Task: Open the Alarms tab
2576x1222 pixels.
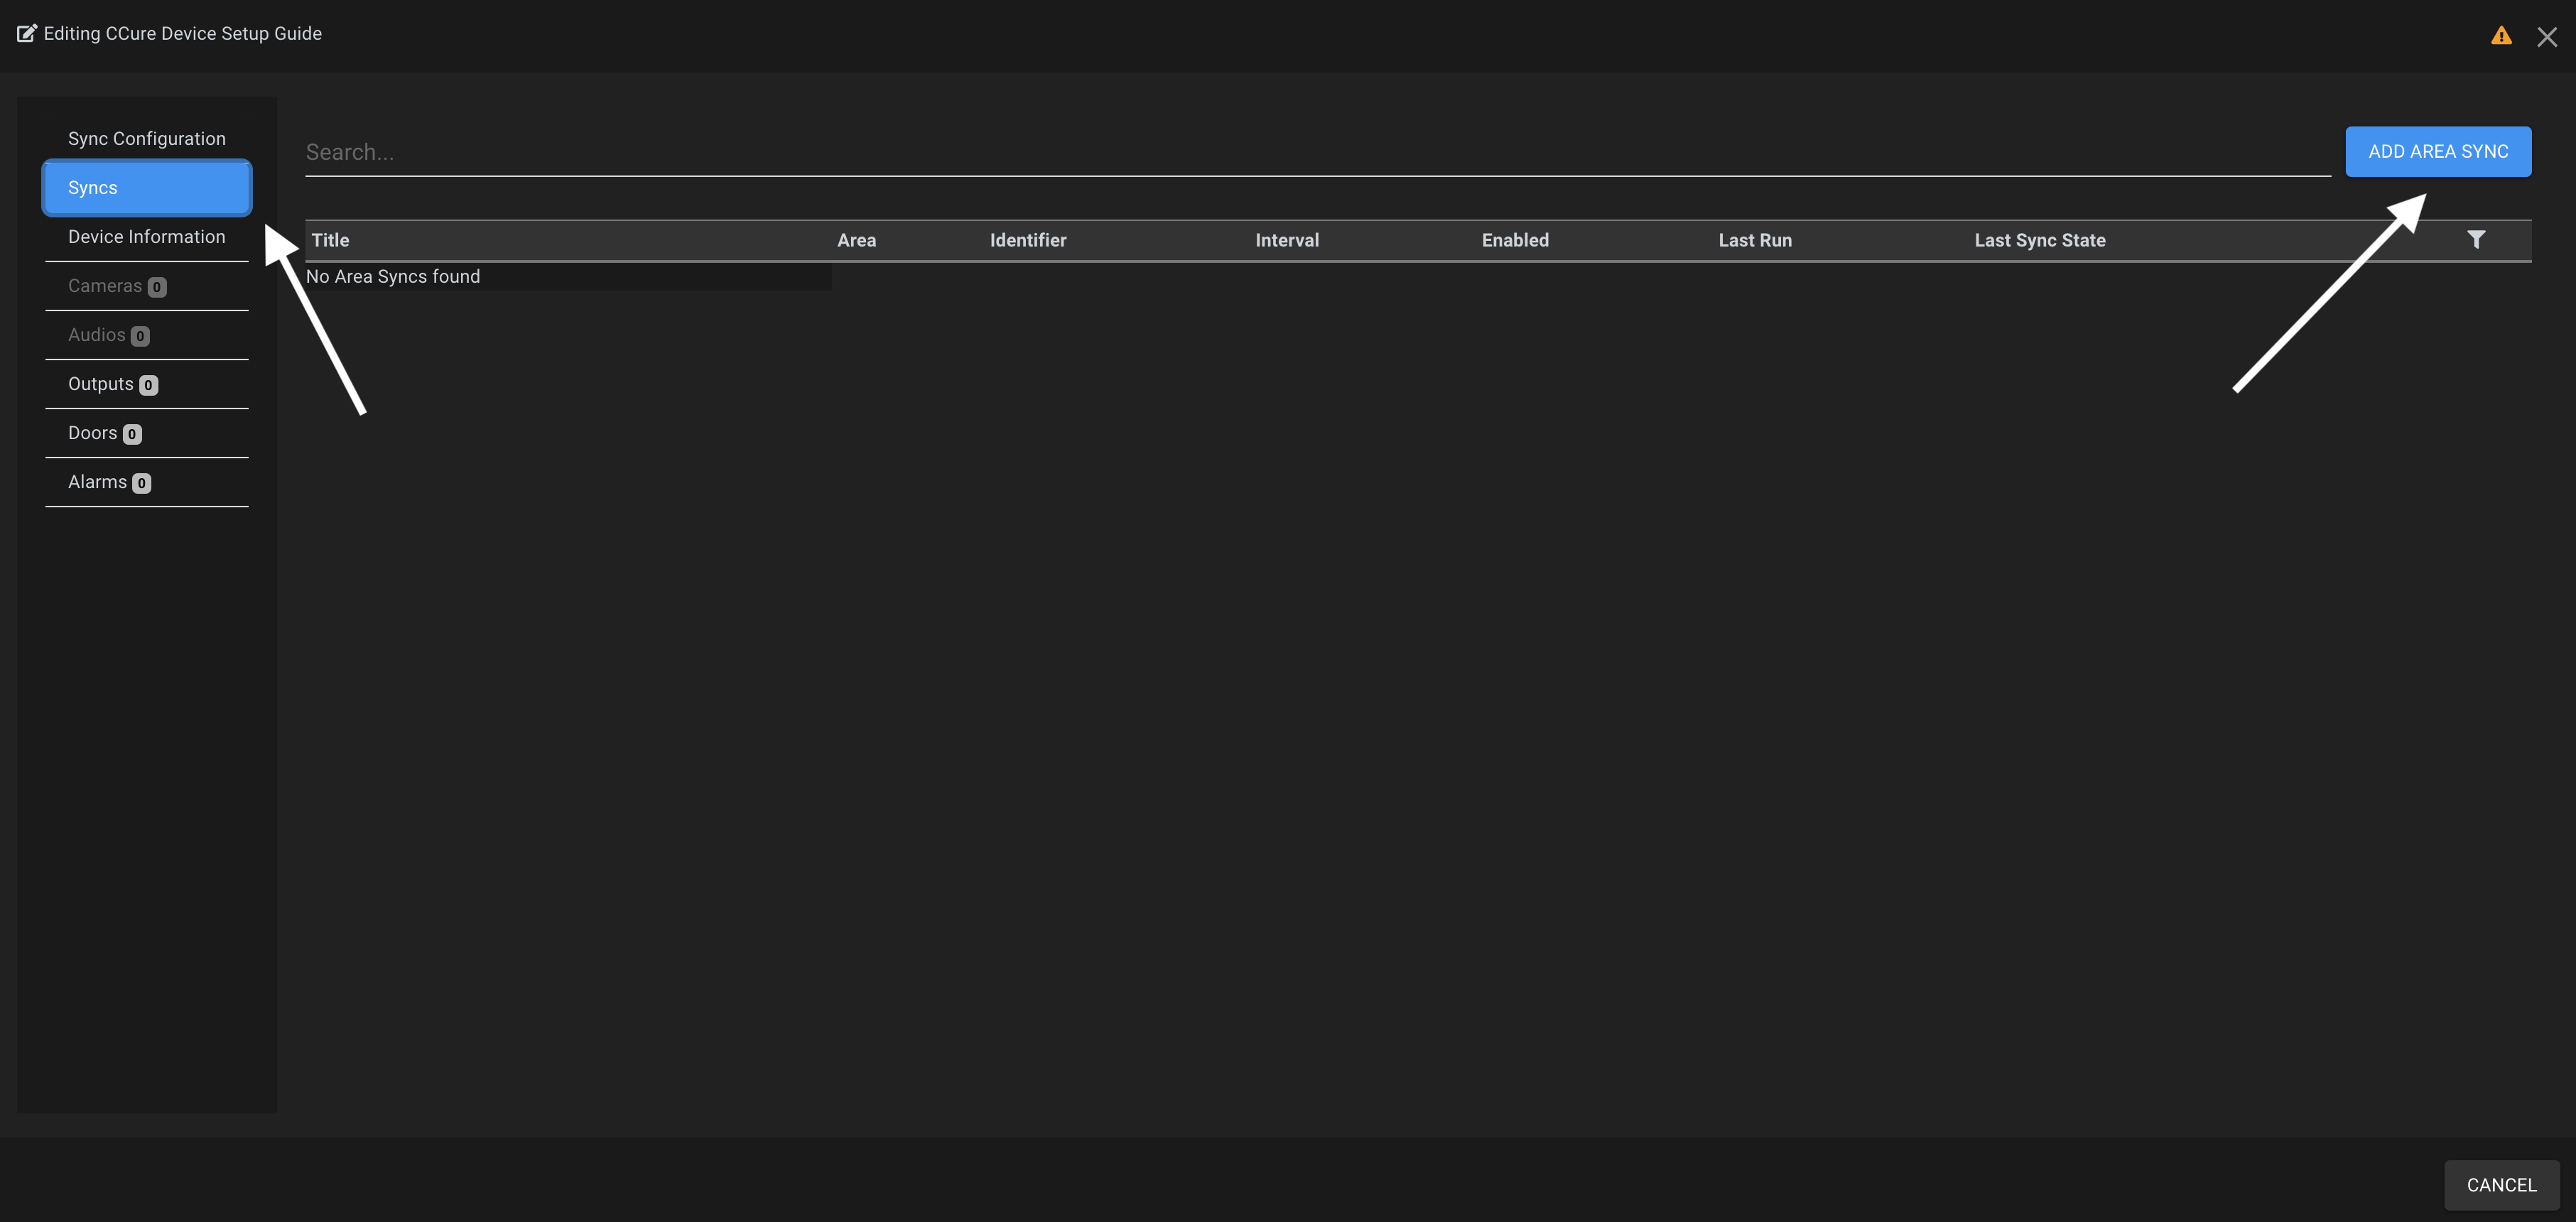Action: click(x=147, y=482)
